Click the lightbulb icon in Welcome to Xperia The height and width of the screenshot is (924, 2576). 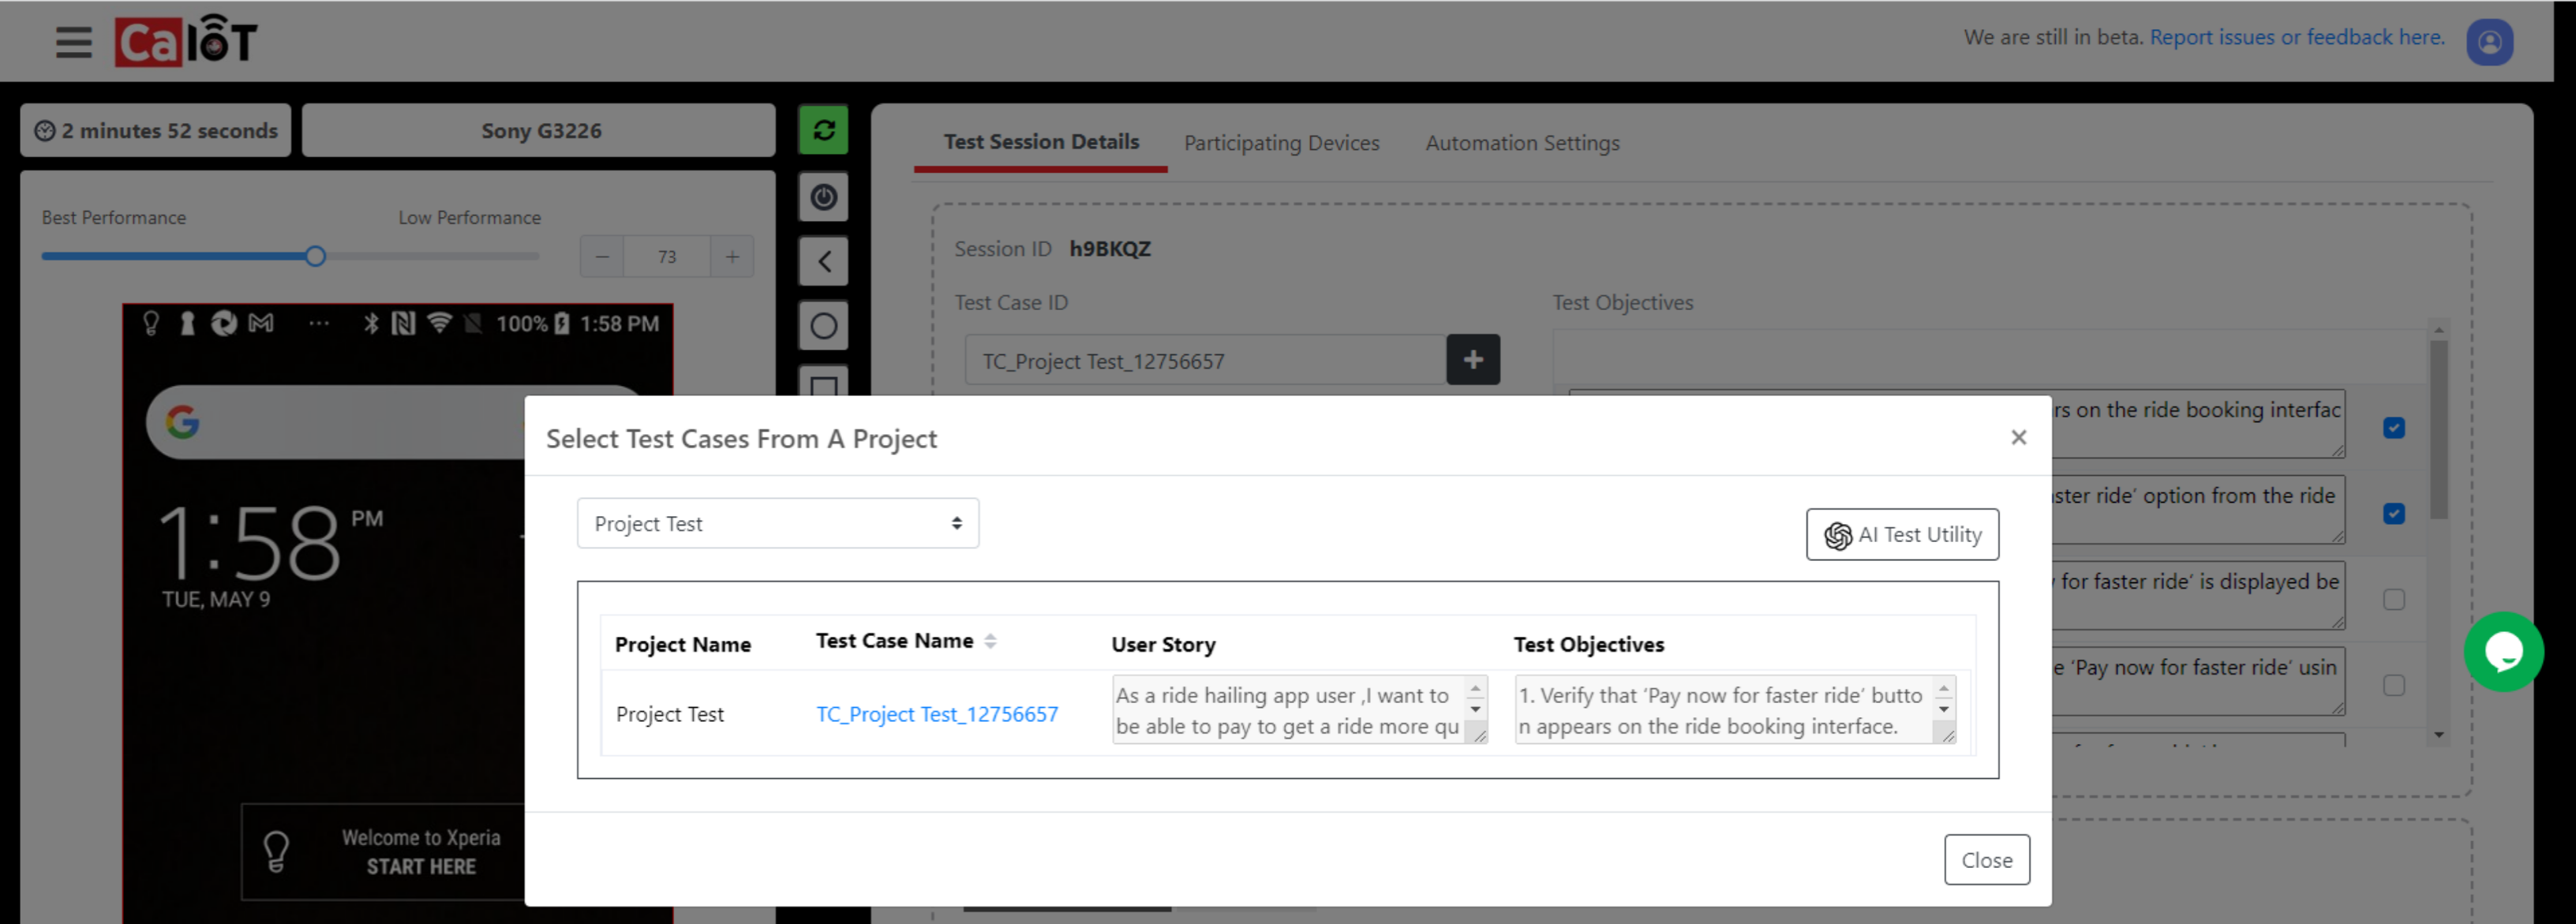(276, 852)
